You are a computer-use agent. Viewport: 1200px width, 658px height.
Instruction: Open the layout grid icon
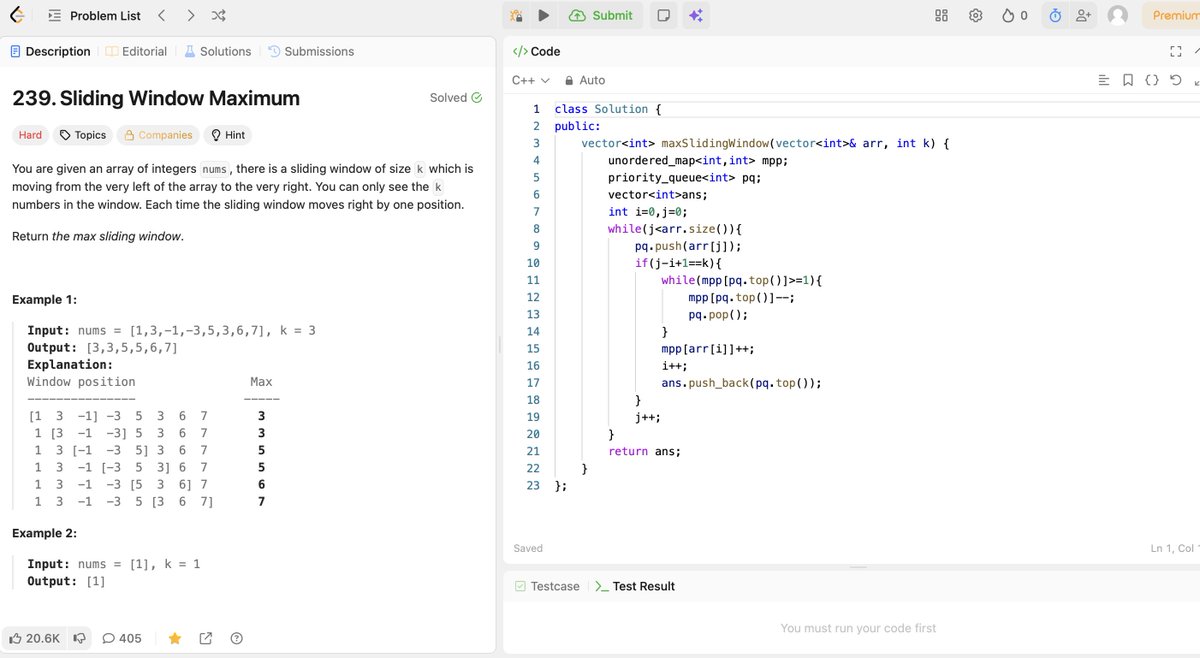941,15
